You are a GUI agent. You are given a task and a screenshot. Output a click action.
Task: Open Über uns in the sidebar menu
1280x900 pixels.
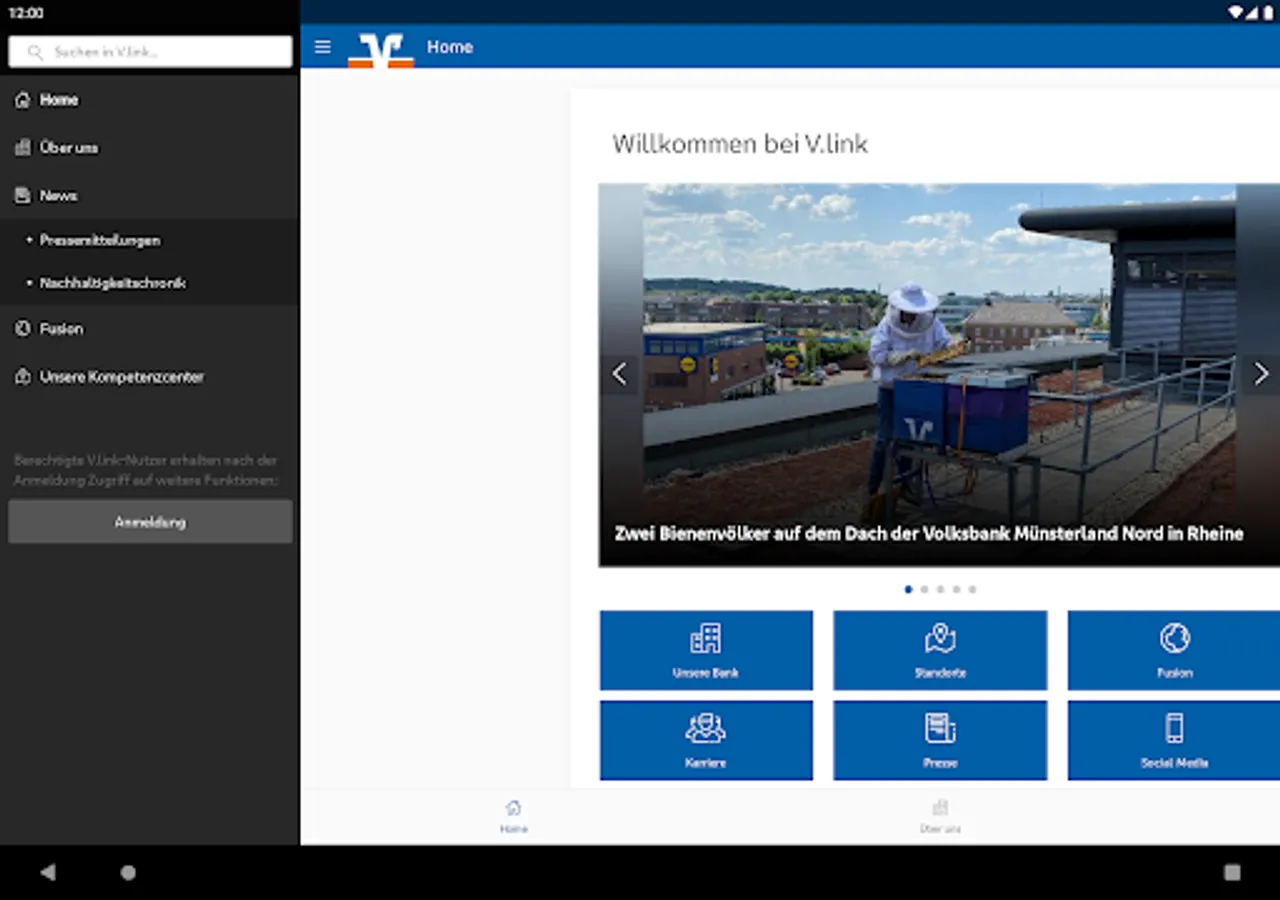click(x=150, y=147)
